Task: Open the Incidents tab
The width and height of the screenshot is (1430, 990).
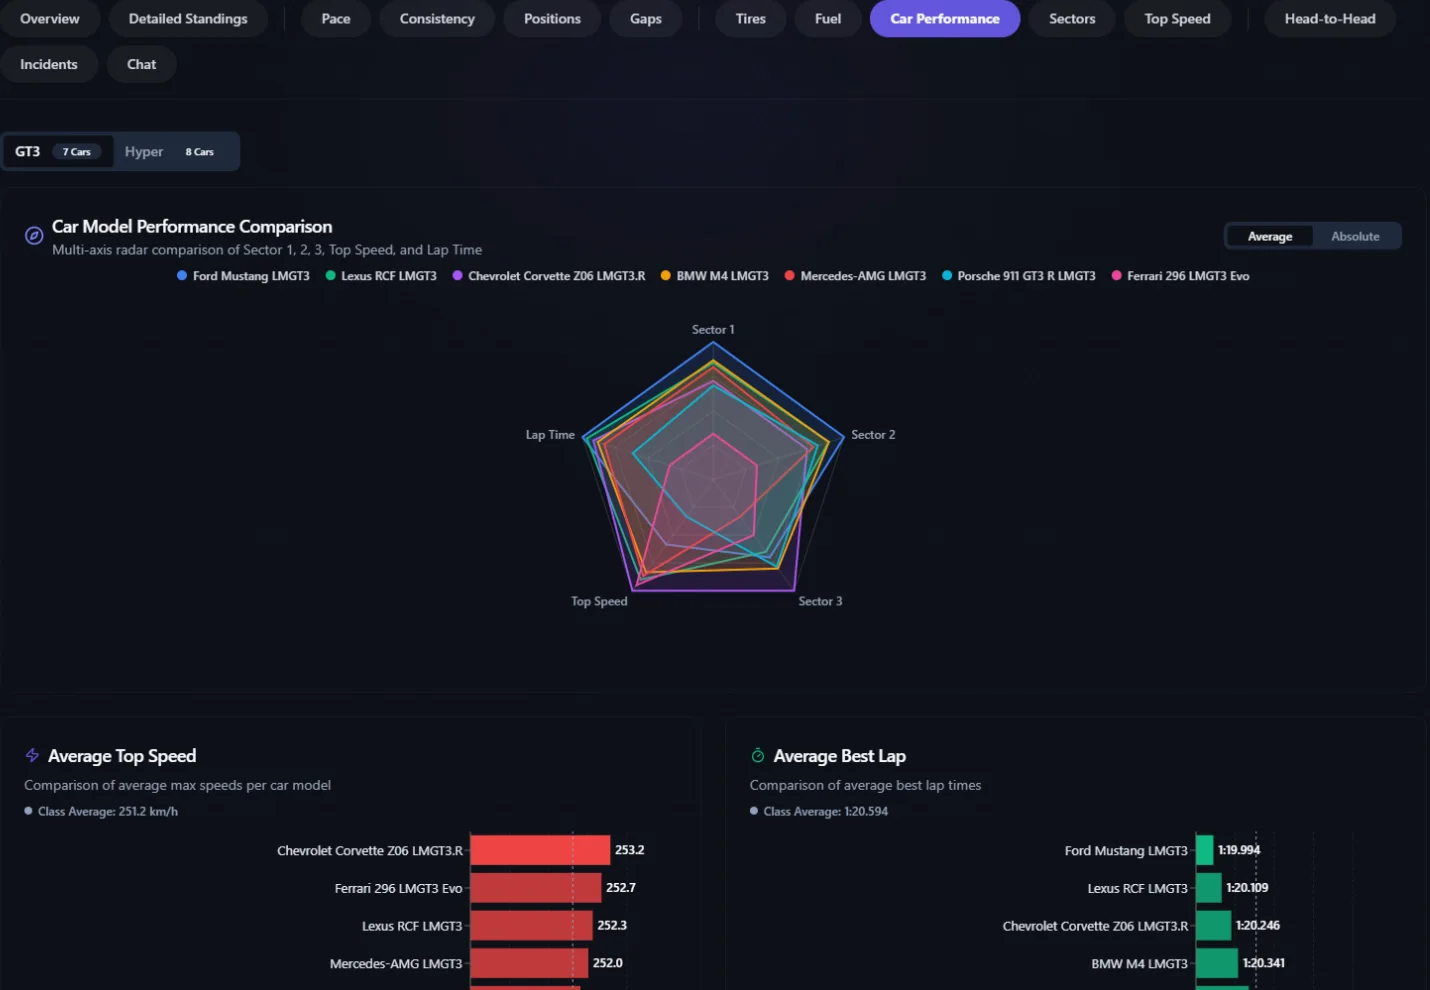Action: click(x=49, y=64)
